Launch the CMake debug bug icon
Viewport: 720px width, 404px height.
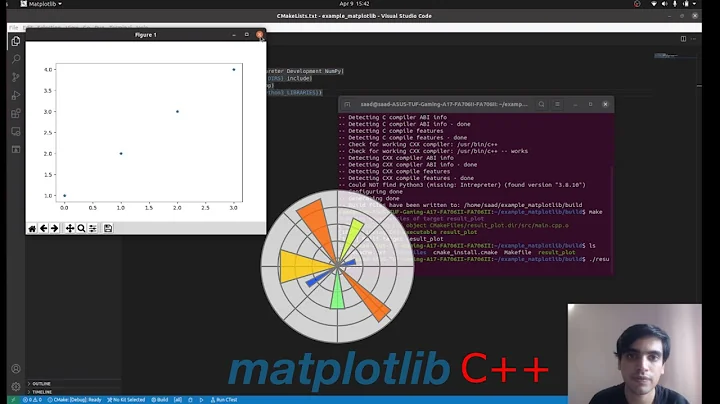pyautogui.click(x=191, y=400)
